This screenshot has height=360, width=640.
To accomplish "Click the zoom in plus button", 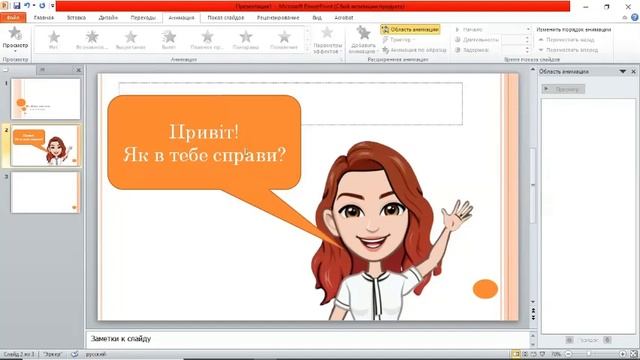I will point(623,354).
